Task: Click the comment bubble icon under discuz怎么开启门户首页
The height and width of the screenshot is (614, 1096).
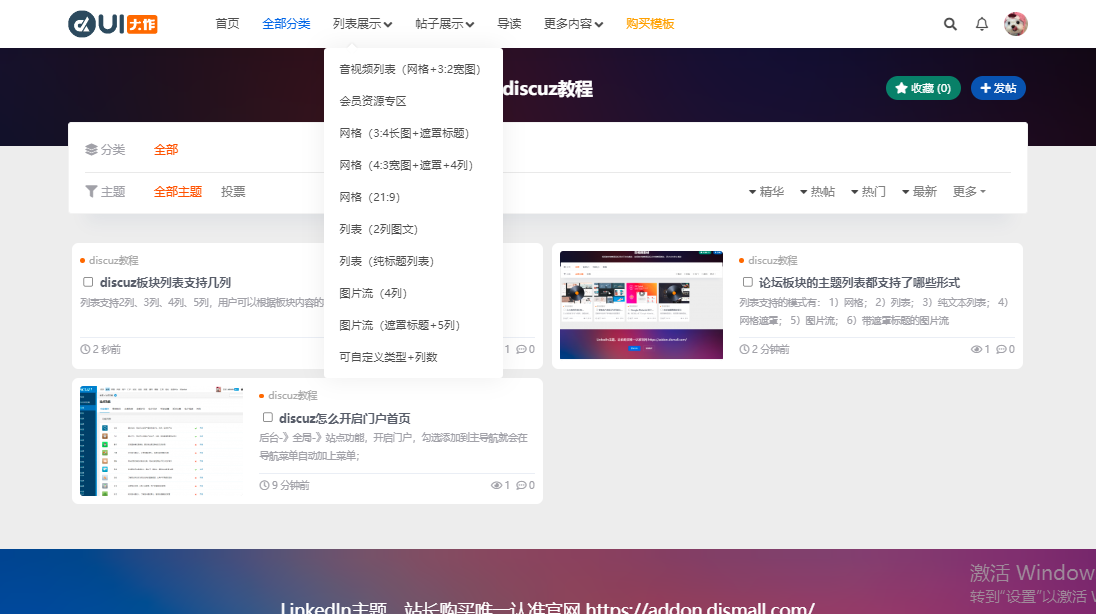Action: point(521,485)
